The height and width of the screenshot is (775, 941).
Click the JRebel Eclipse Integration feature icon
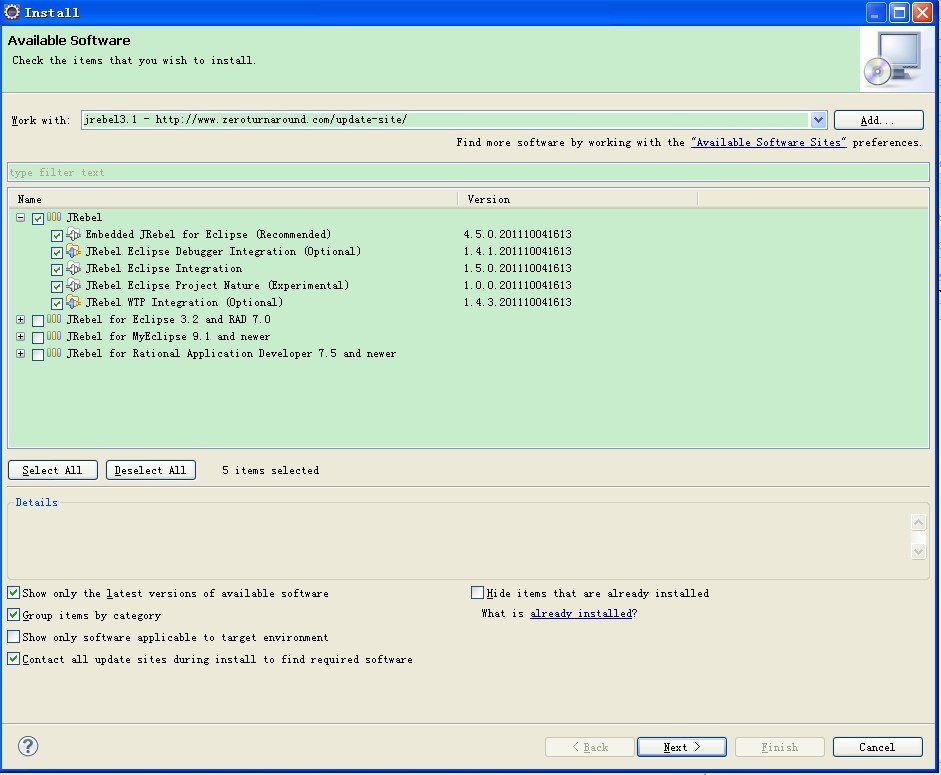(73, 268)
